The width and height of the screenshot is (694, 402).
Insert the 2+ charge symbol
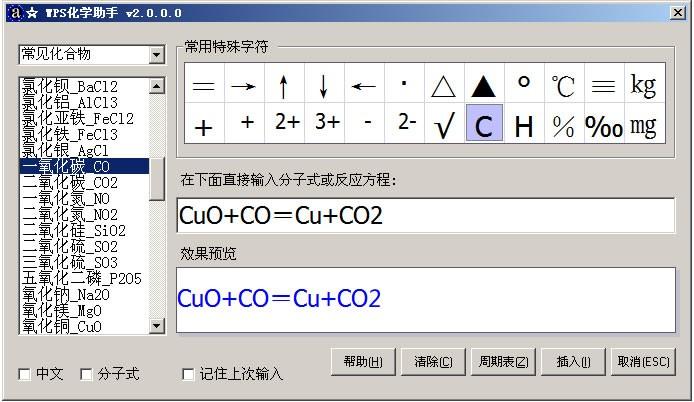284,124
